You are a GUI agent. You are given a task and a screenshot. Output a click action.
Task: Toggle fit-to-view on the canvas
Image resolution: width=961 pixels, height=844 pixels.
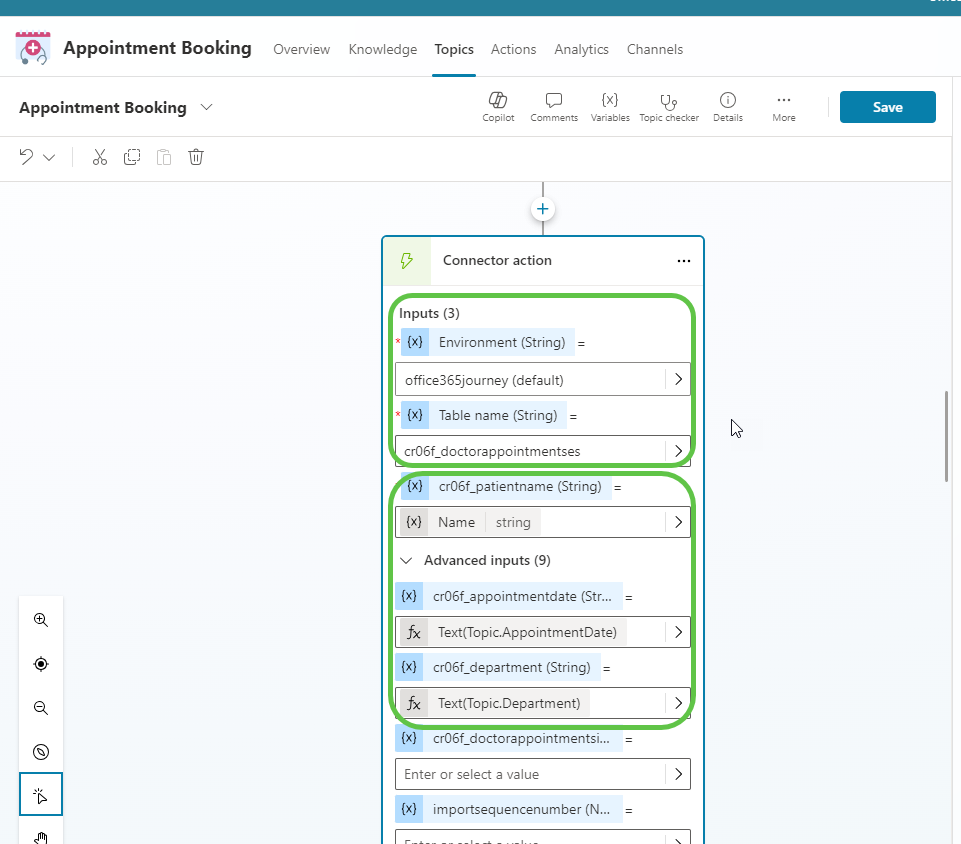pyautogui.click(x=40, y=663)
